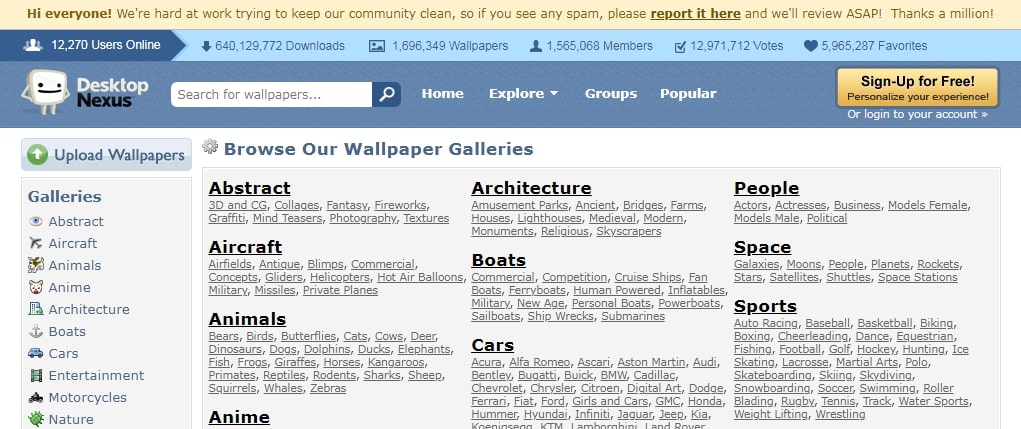The width and height of the screenshot is (1021, 429).
Task: Click the Desktop Nexus logo
Action: pos(84,93)
